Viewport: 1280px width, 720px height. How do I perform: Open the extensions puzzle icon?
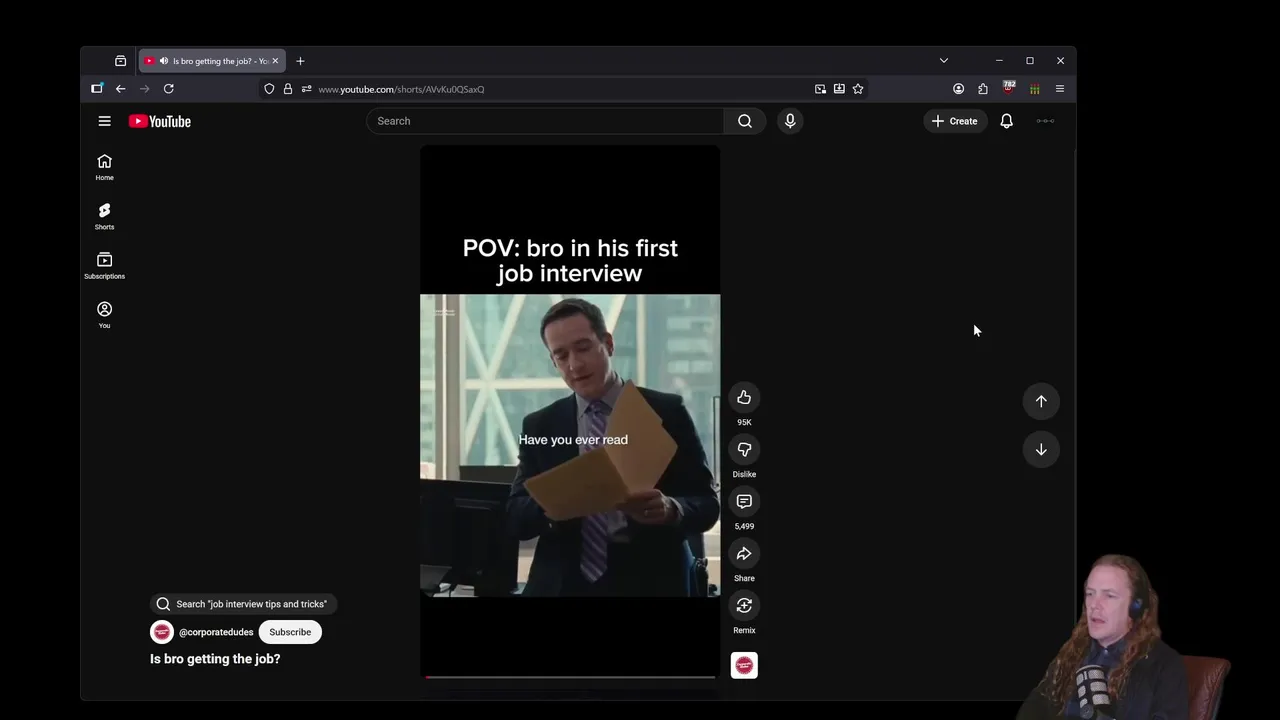point(983,89)
